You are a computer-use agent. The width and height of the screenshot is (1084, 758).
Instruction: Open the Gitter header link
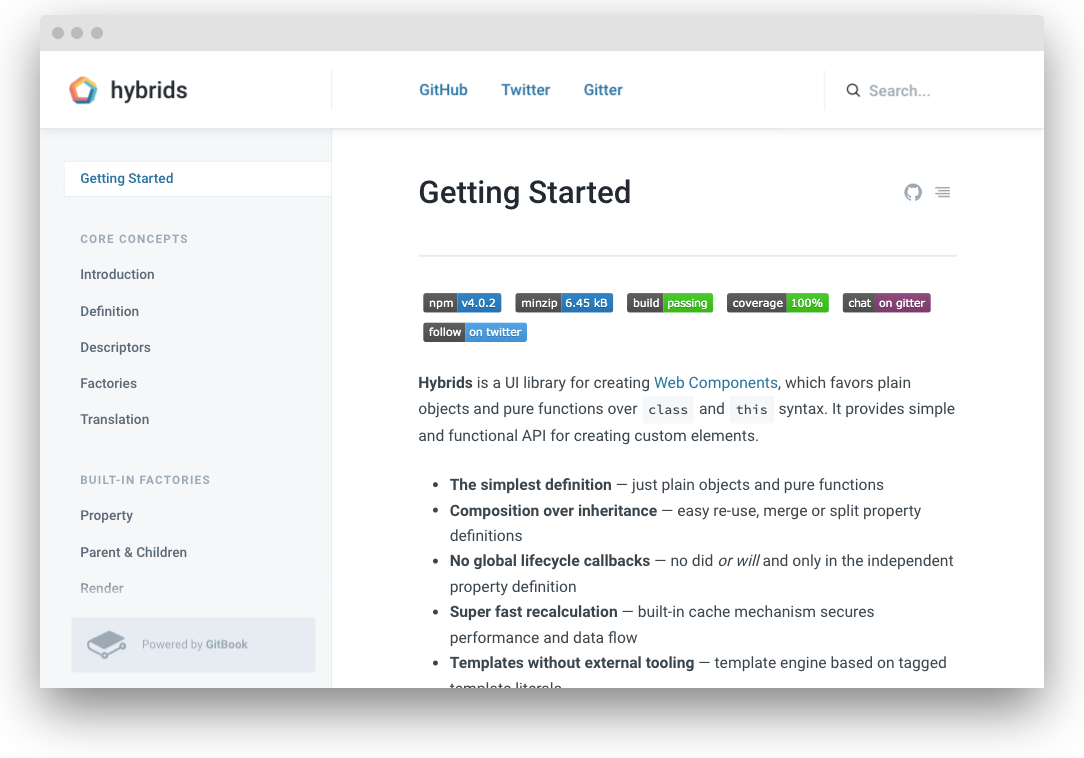603,90
